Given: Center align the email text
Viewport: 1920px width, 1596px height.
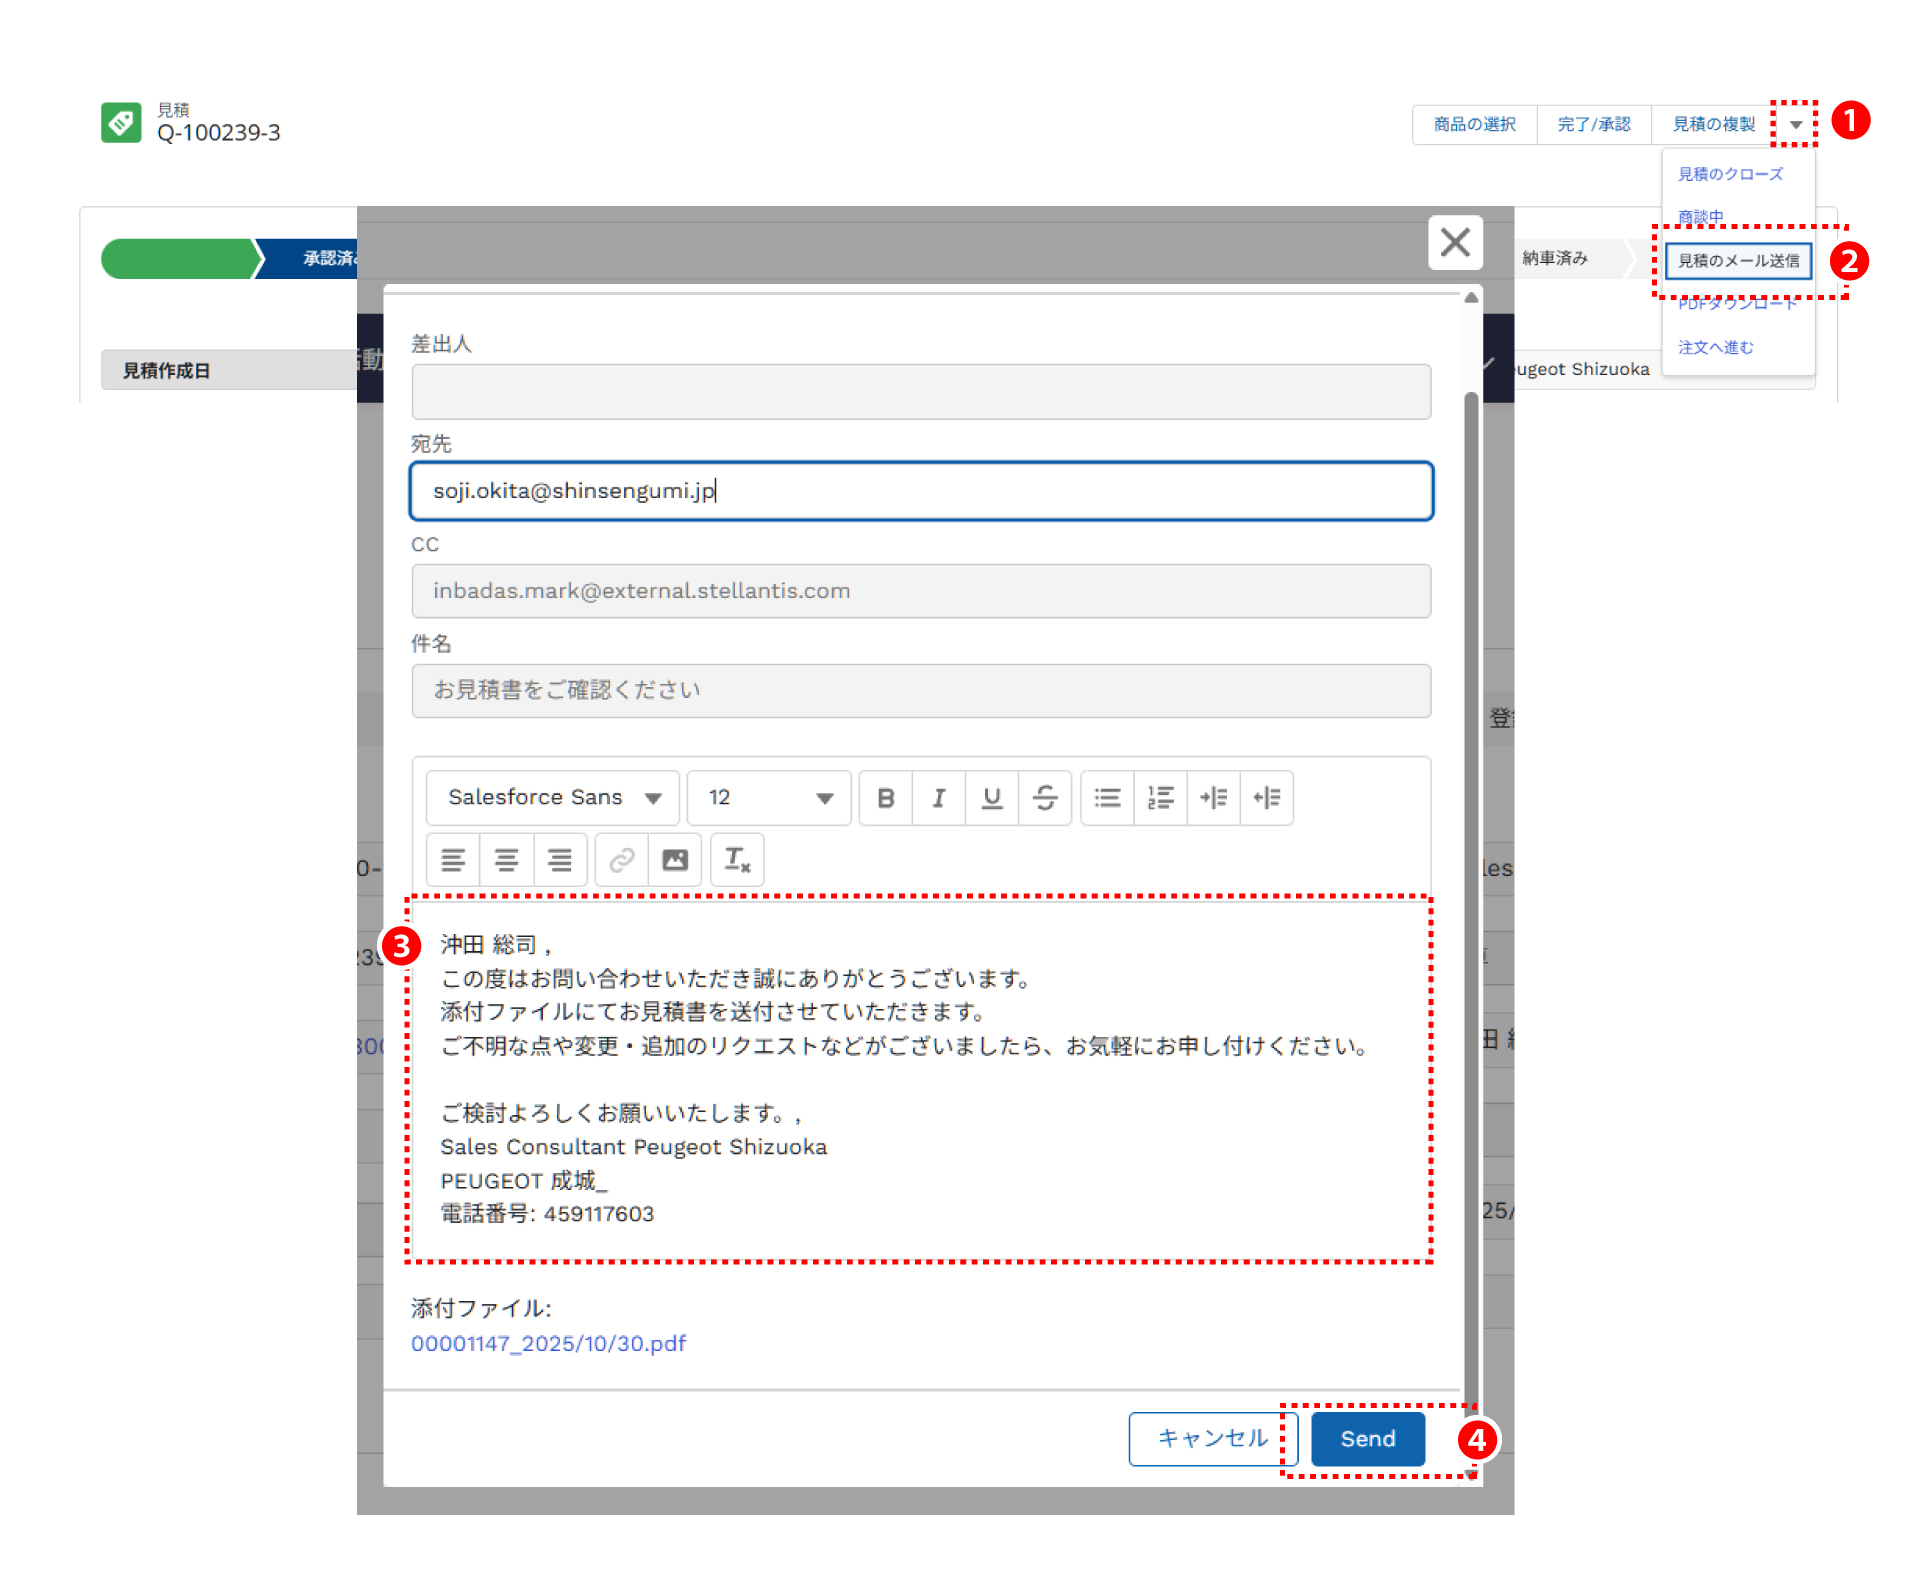Looking at the screenshot, I should (x=506, y=860).
